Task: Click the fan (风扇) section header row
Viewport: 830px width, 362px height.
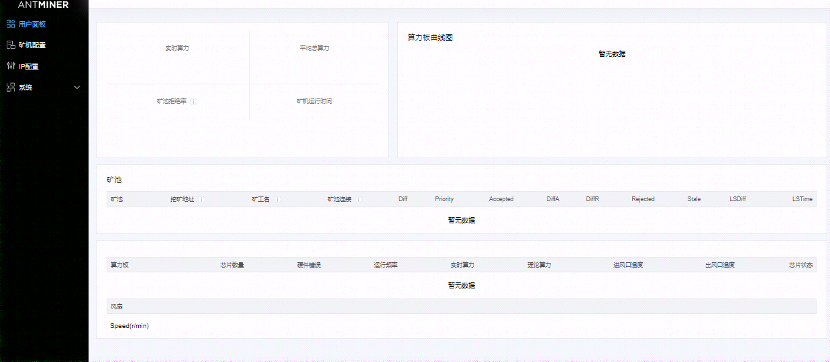Action: 462,306
